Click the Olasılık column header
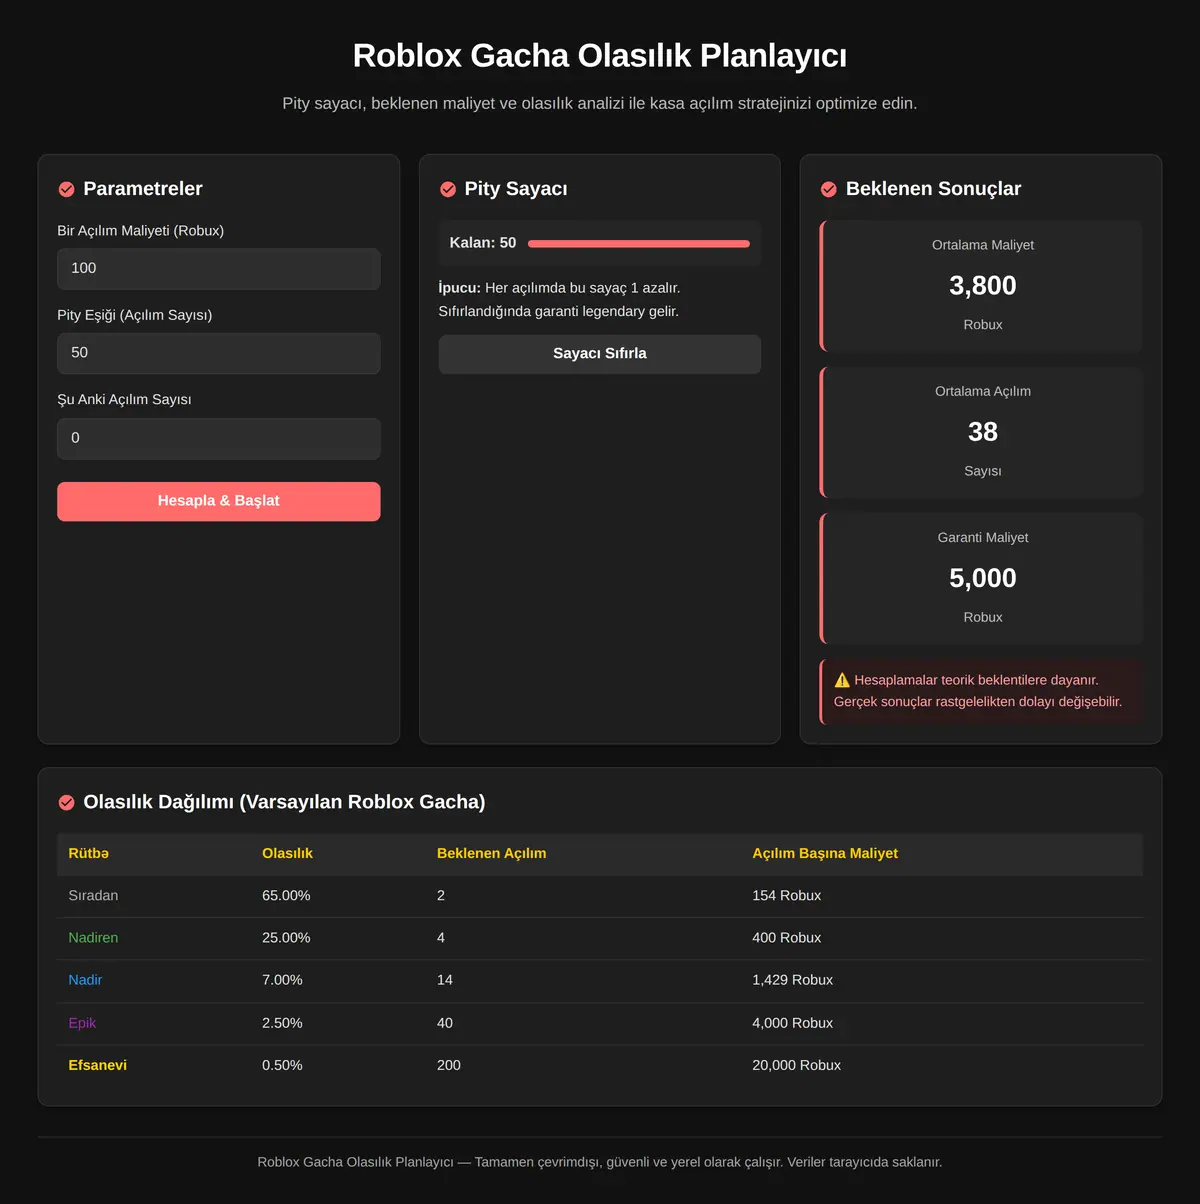Screen dimensions: 1200x1204 [x=287, y=854]
